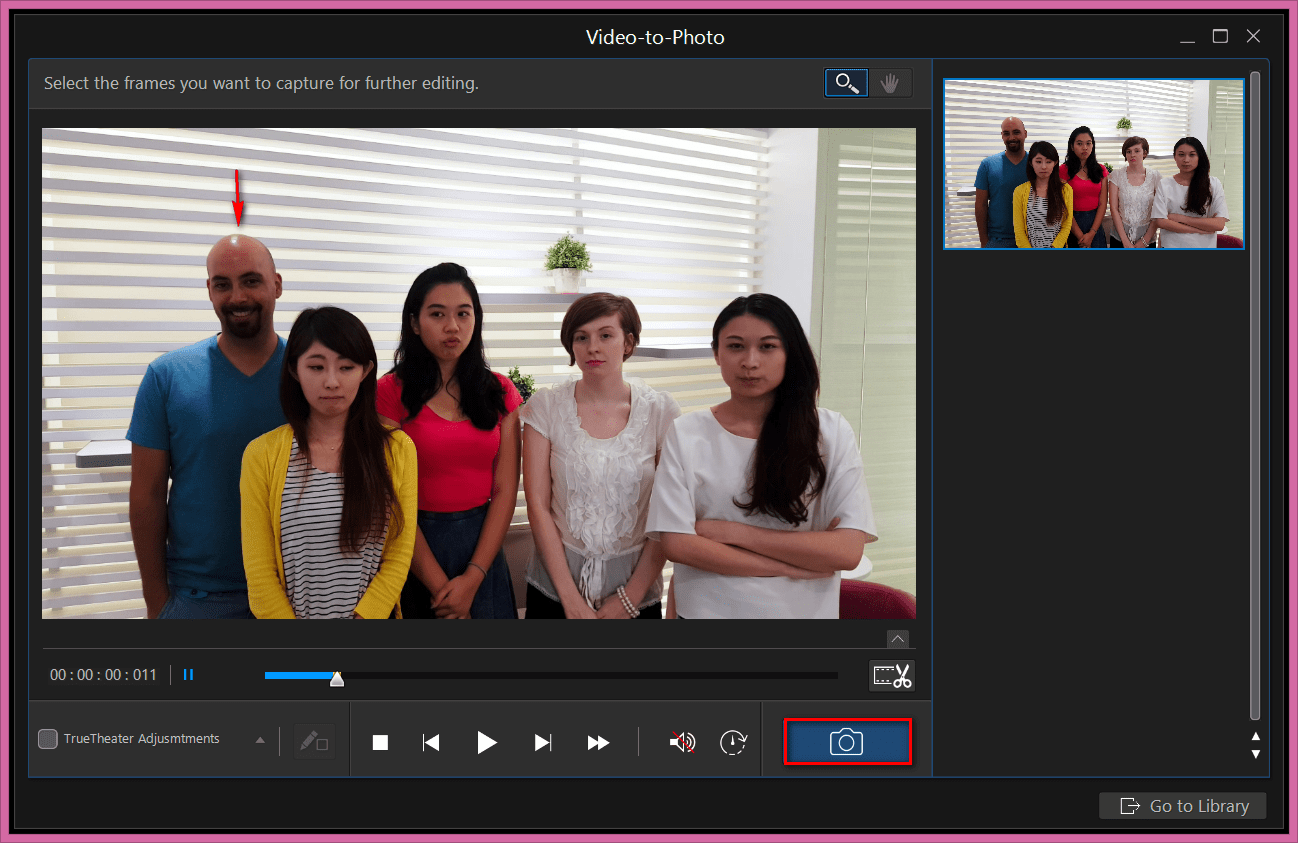
Task: Collapse panel with chevron above scissors
Action: tap(897, 639)
